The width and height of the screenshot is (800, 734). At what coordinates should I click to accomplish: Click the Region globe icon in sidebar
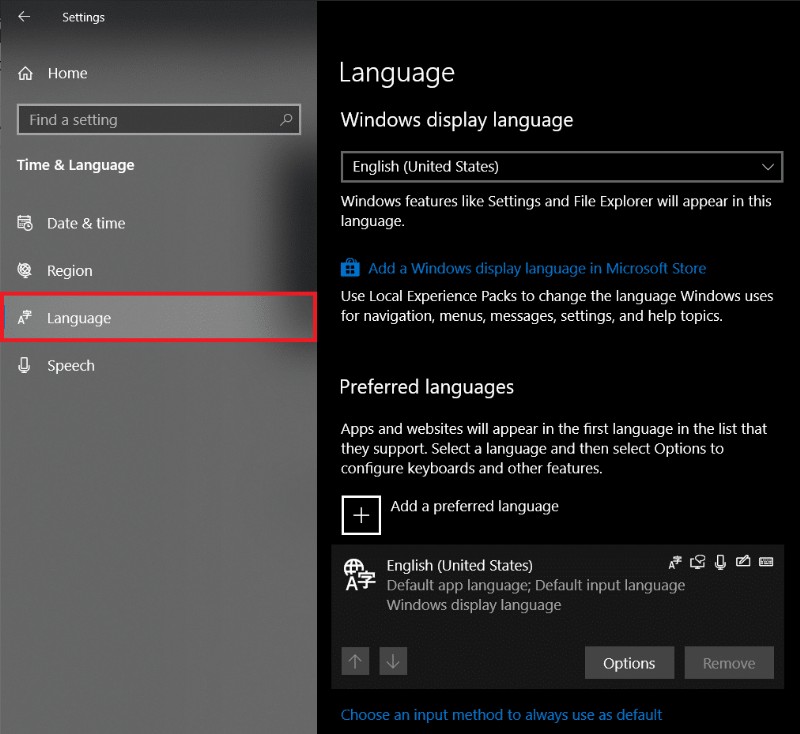tap(24, 270)
